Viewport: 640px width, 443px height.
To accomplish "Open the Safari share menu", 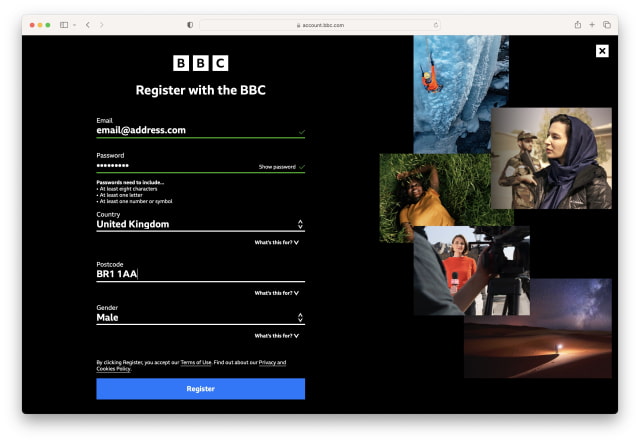I will [577, 24].
